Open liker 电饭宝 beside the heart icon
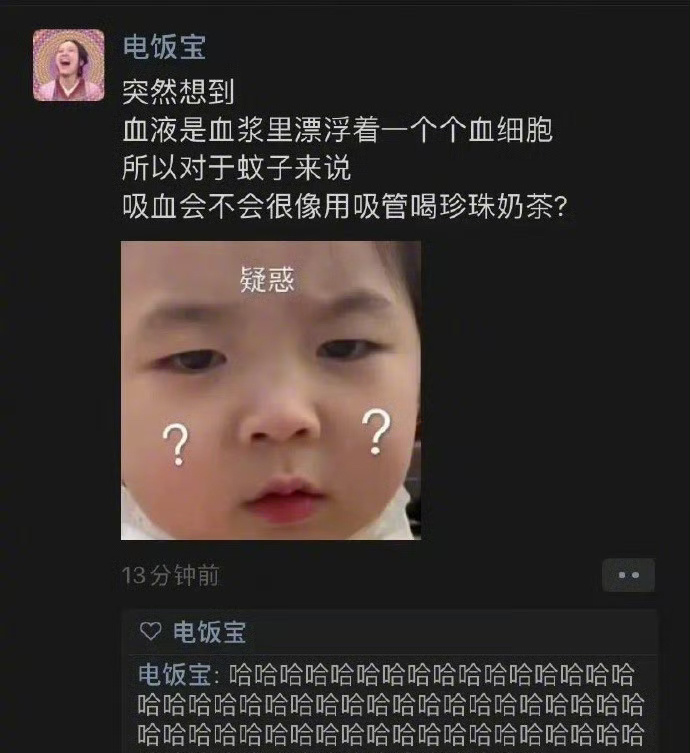Screen dimensions: 690x753 209,632
